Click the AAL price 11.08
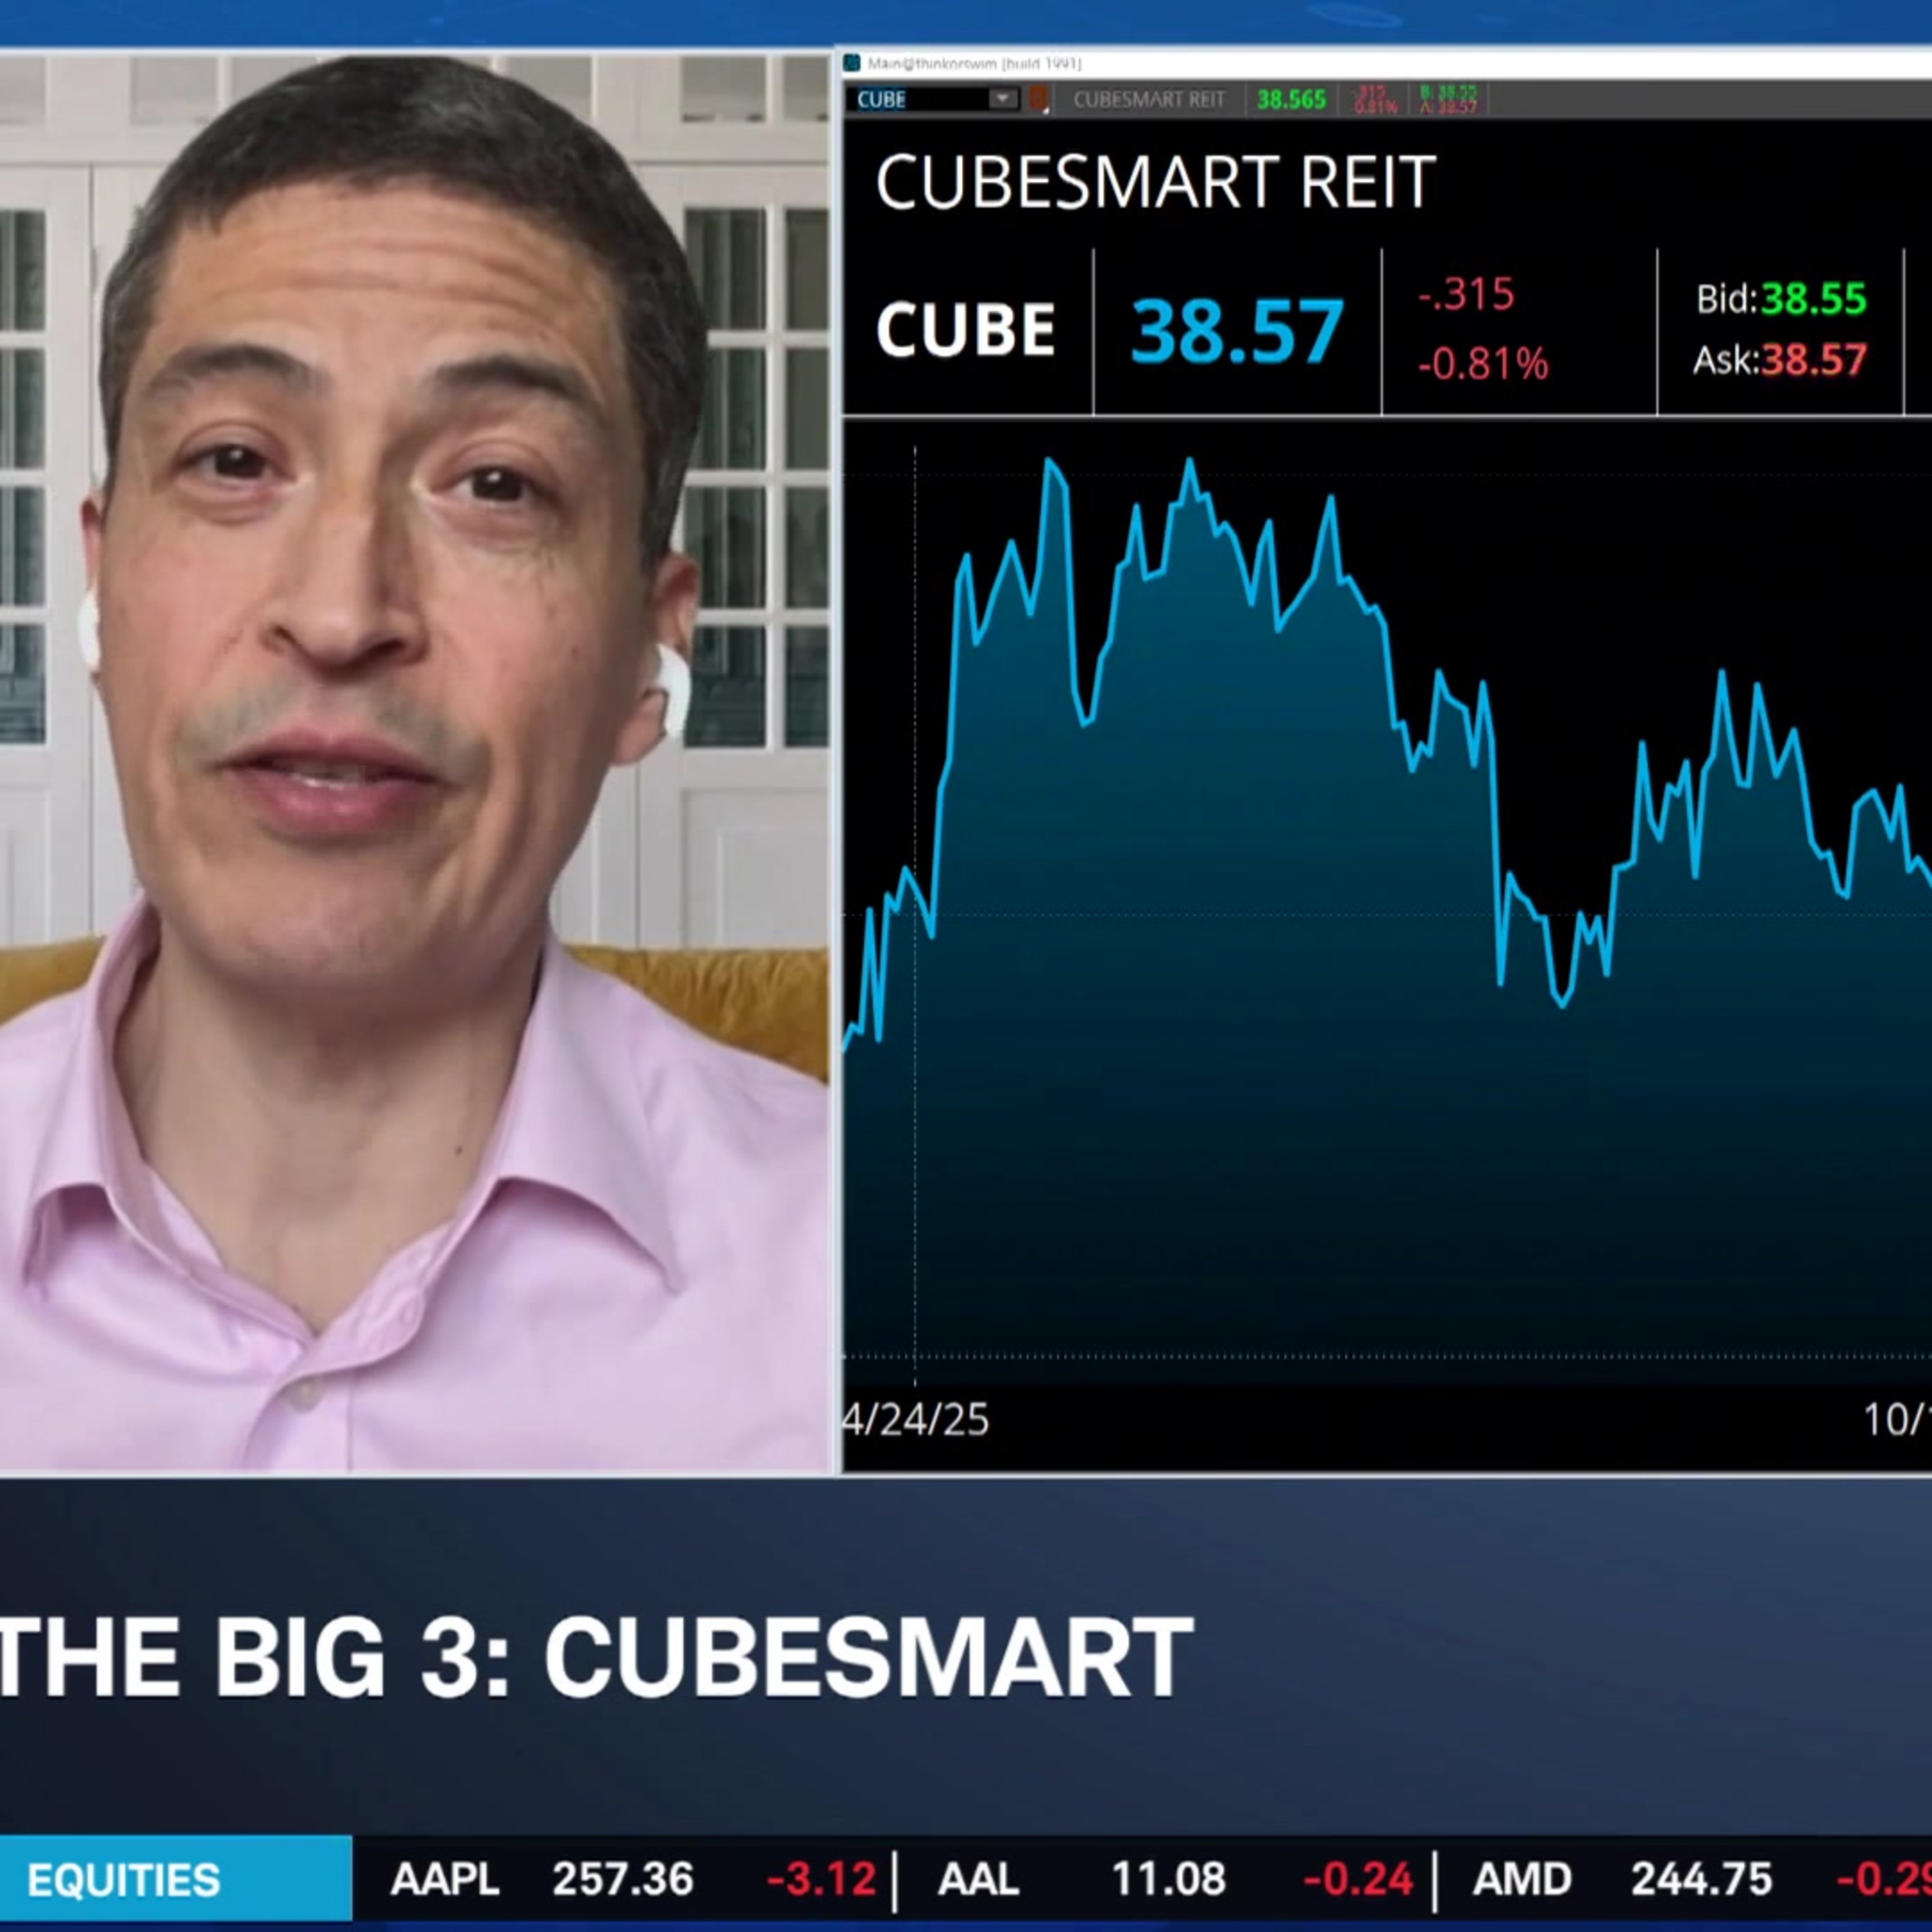 coord(1169,1880)
